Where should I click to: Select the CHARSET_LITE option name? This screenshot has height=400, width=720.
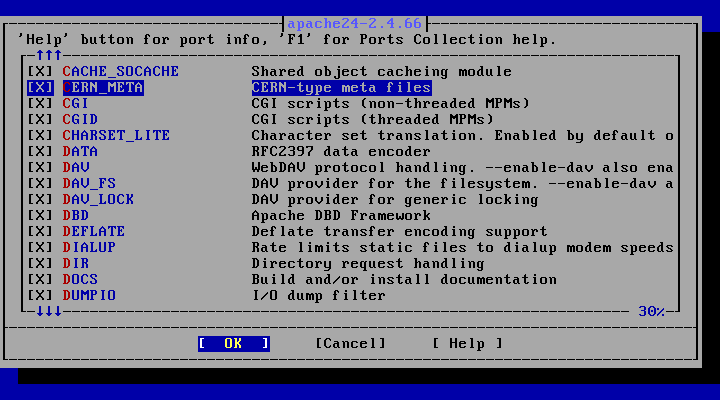point(116,135)
